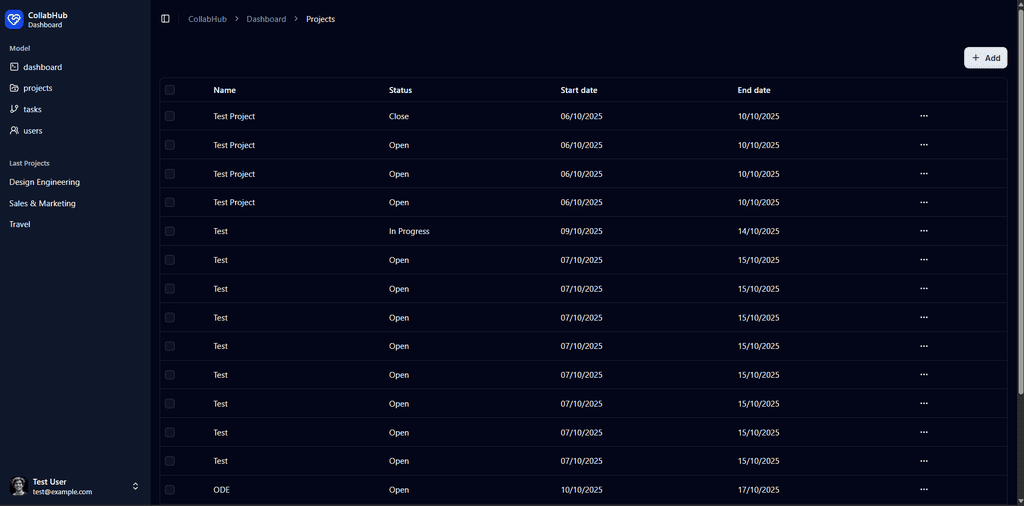
Task: Click the tasks branch icon
Action: pos(14,109)
